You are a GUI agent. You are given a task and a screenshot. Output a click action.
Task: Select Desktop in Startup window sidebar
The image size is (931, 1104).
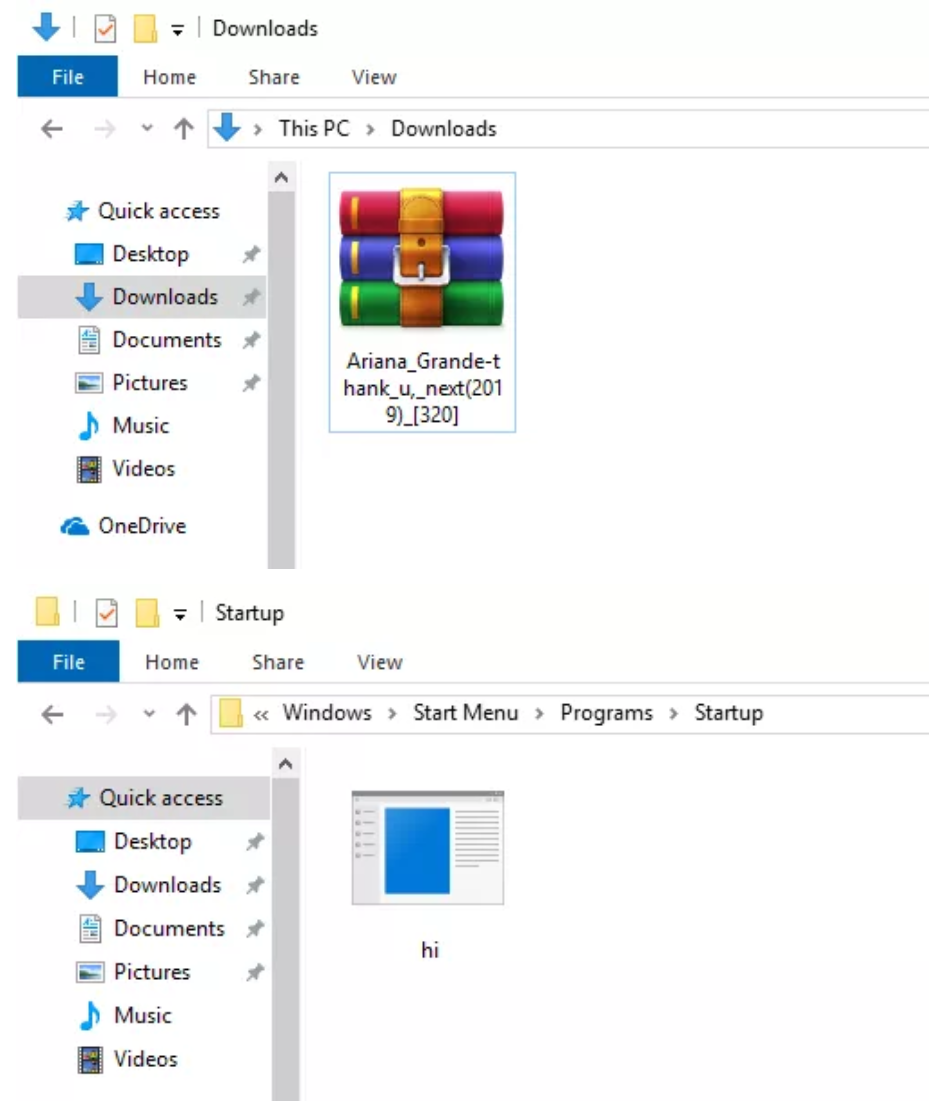pos(144,841)
